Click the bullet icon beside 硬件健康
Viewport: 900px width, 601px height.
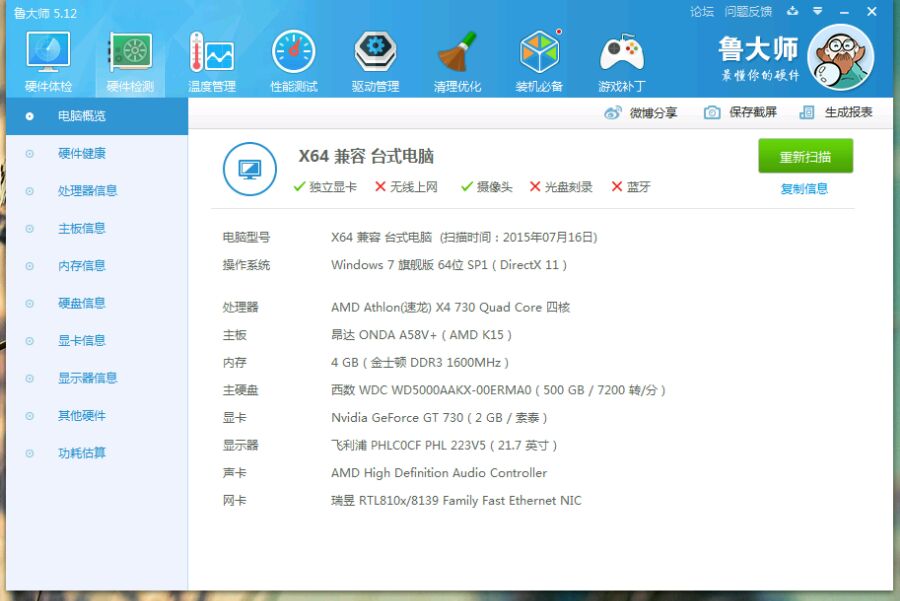coord(29,154)
